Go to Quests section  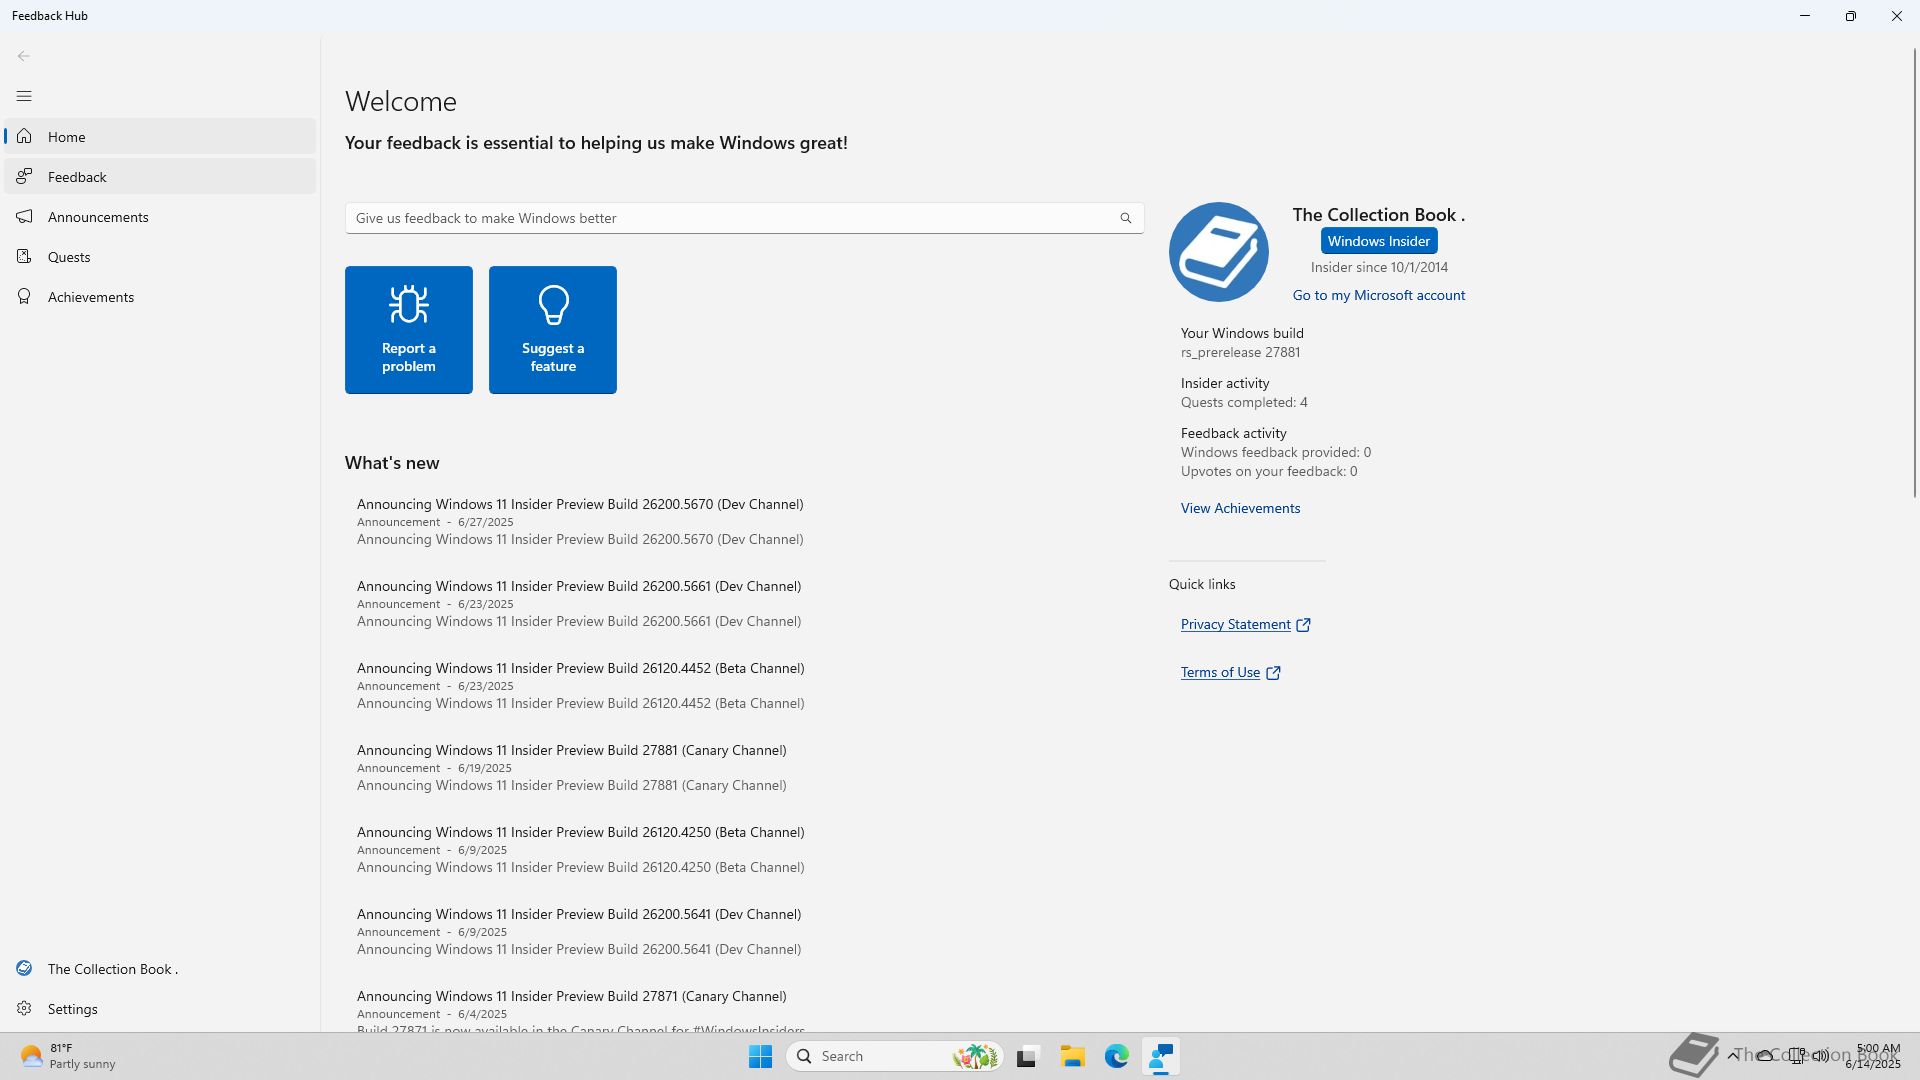tap(69, 257)
